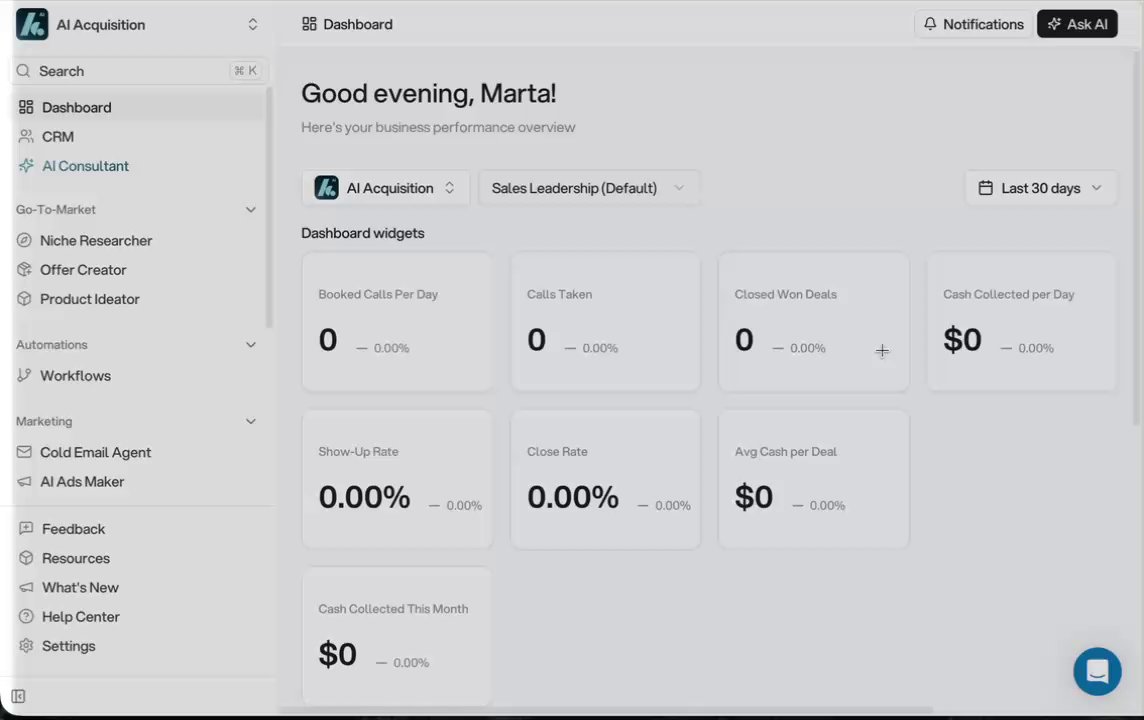Select the Close Rate widget
This screenshot has height=720, width=1144.
point(606,479)
